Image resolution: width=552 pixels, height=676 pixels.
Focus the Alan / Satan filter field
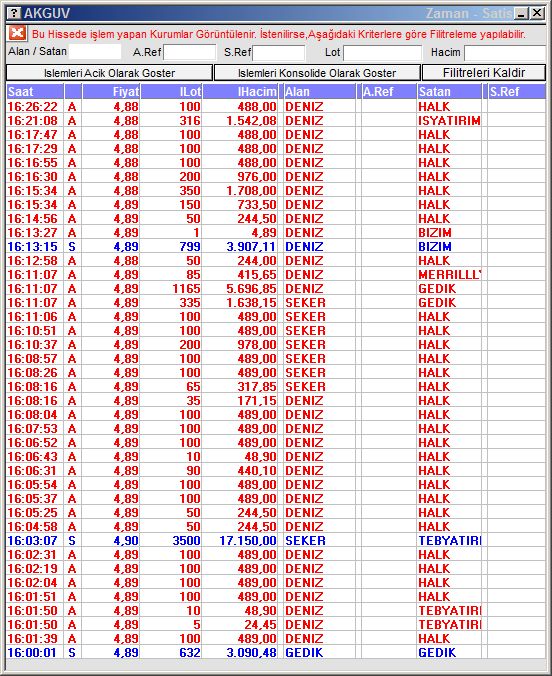(x=95, y=52)
